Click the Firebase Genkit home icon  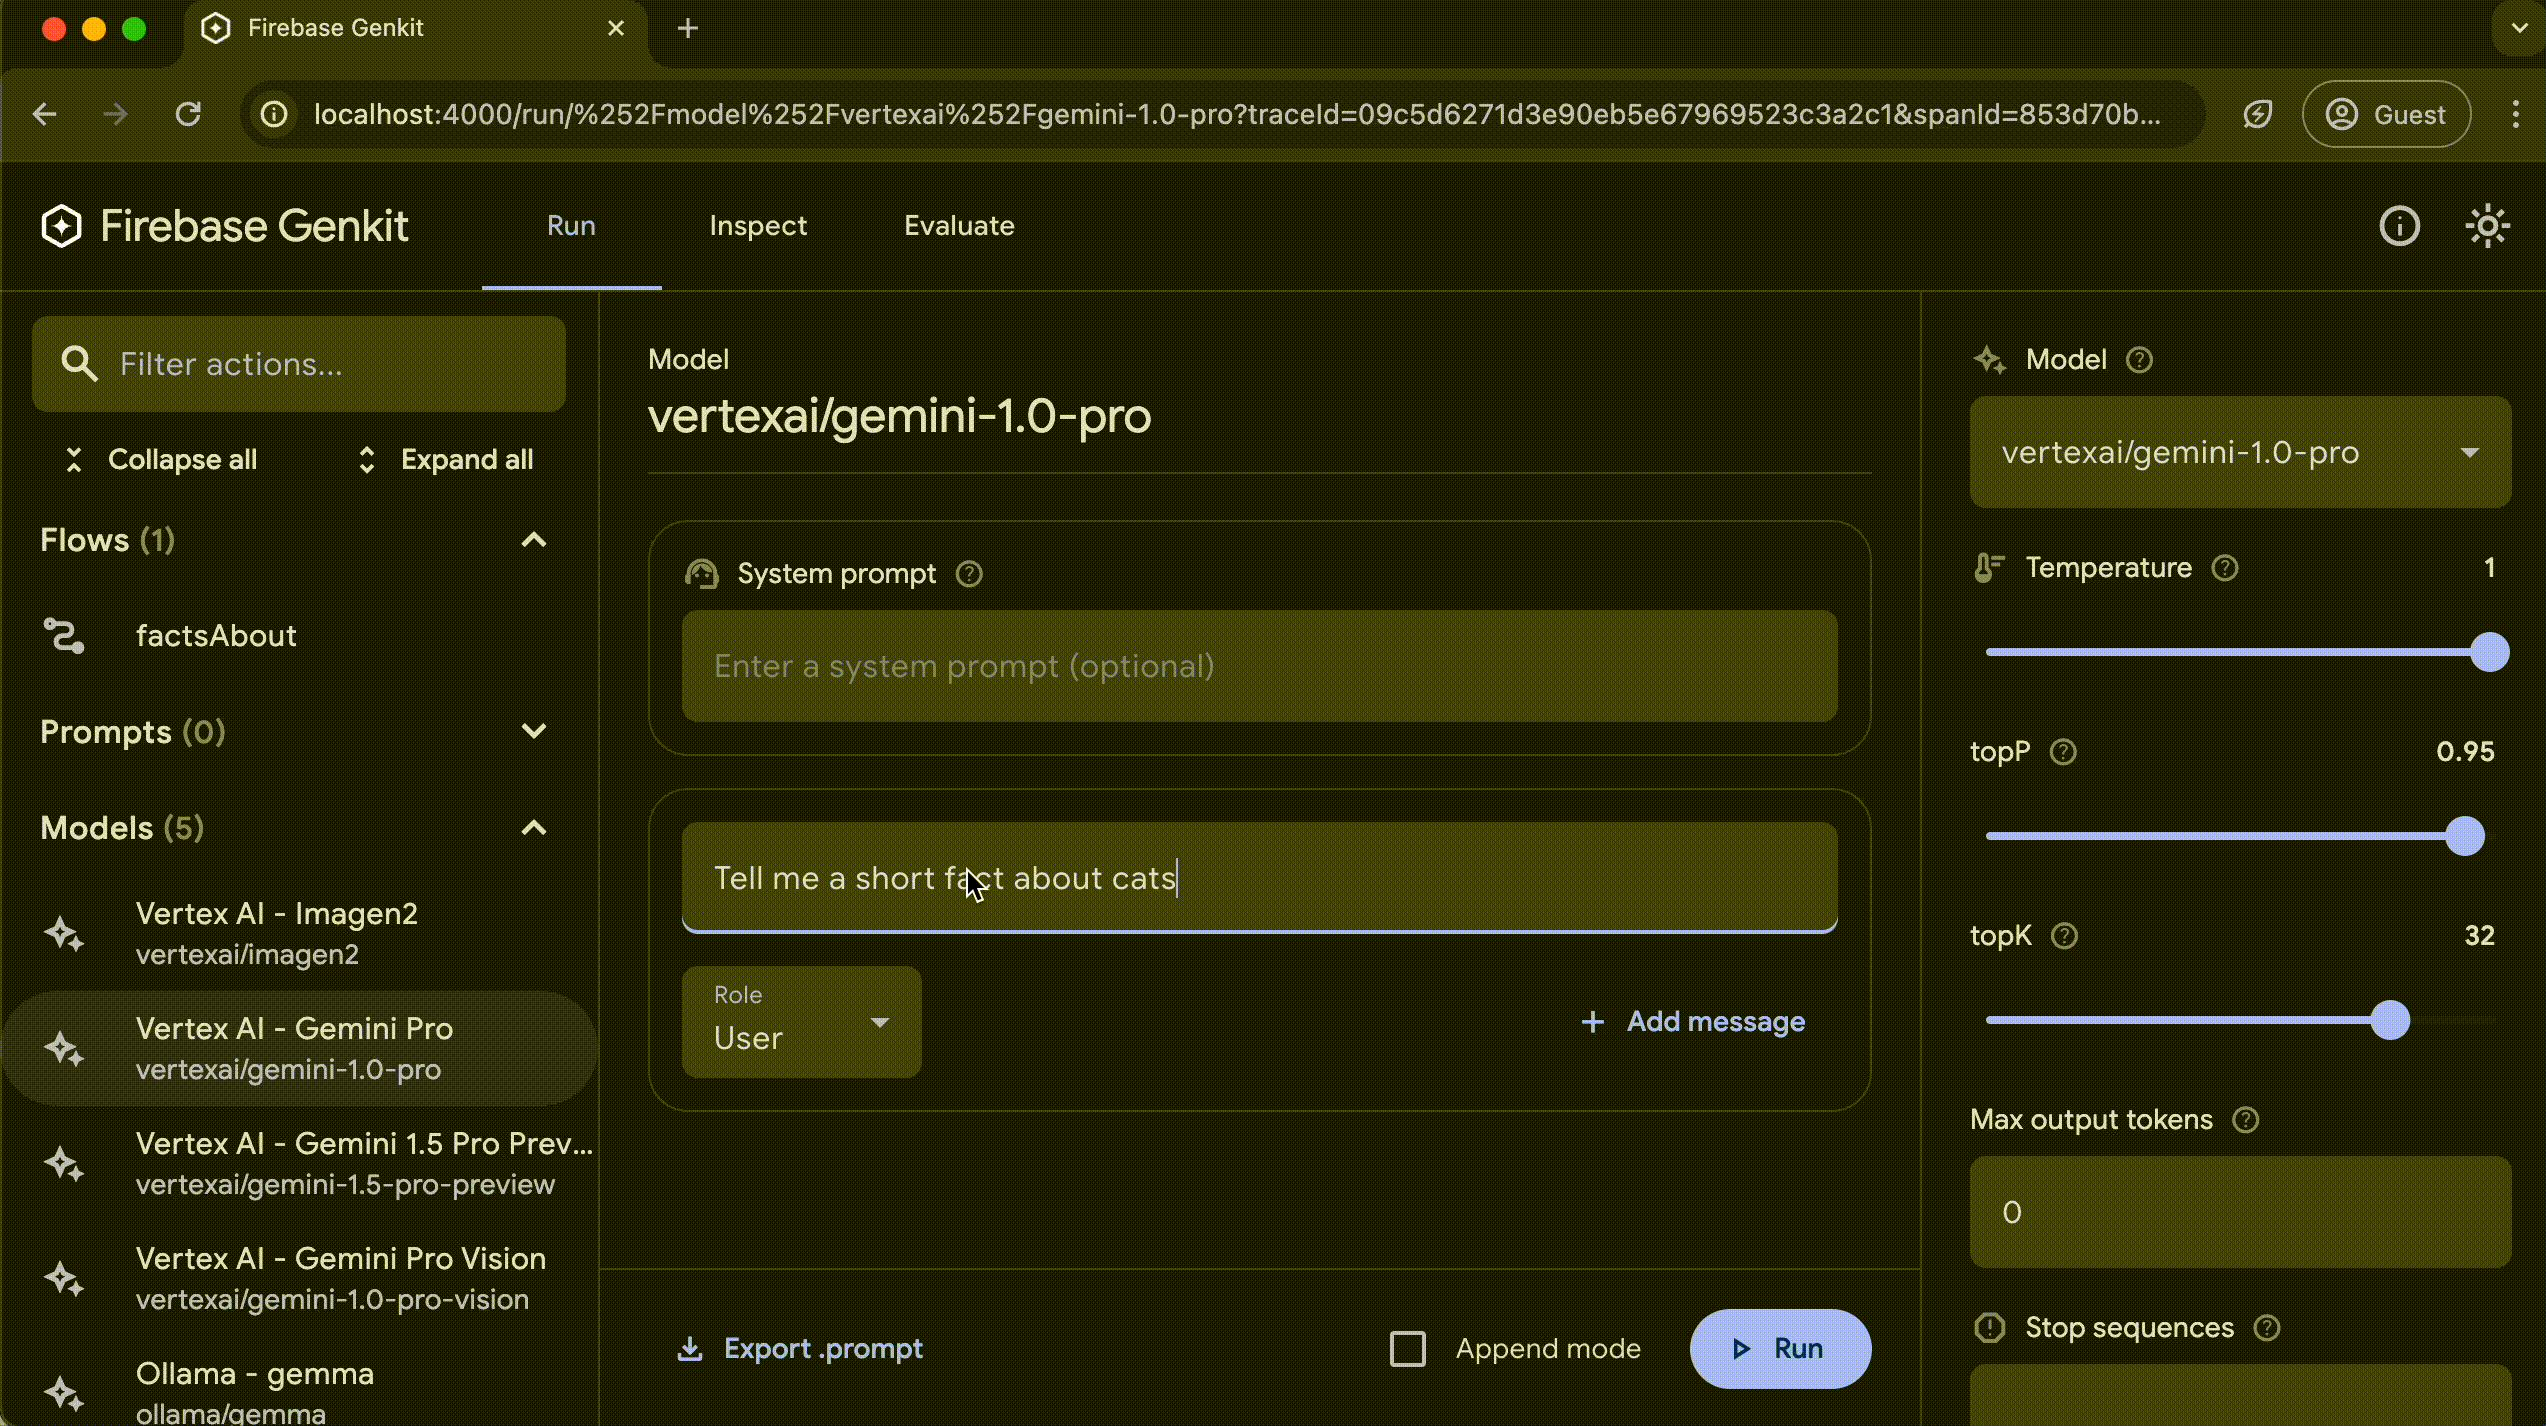(61, 226)
